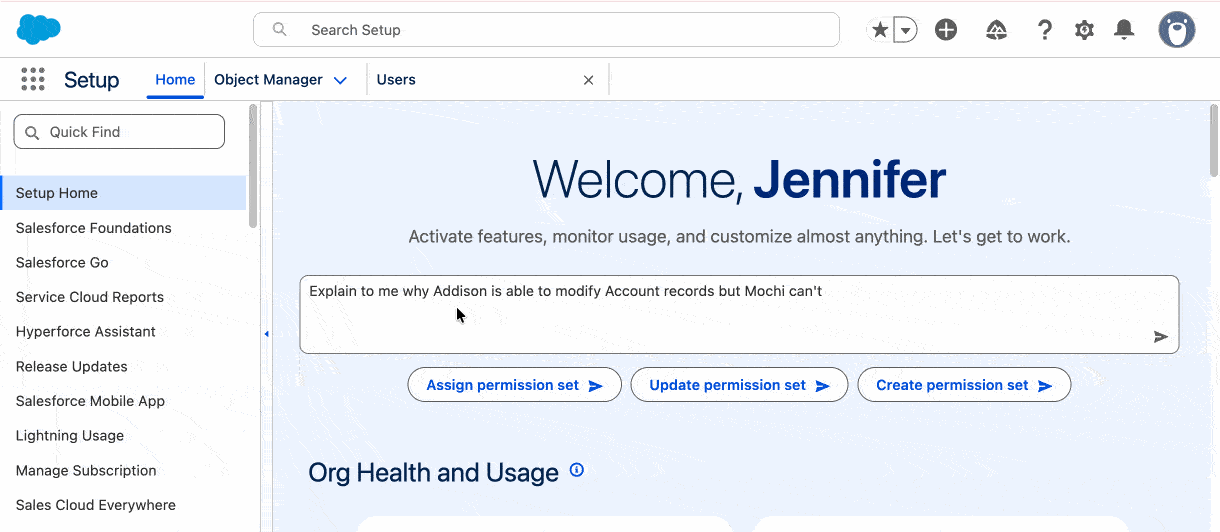This screenshot has height=532, width=1220.
Task: Open the App Launcher grid icon
Action: (x=33, y=80)
